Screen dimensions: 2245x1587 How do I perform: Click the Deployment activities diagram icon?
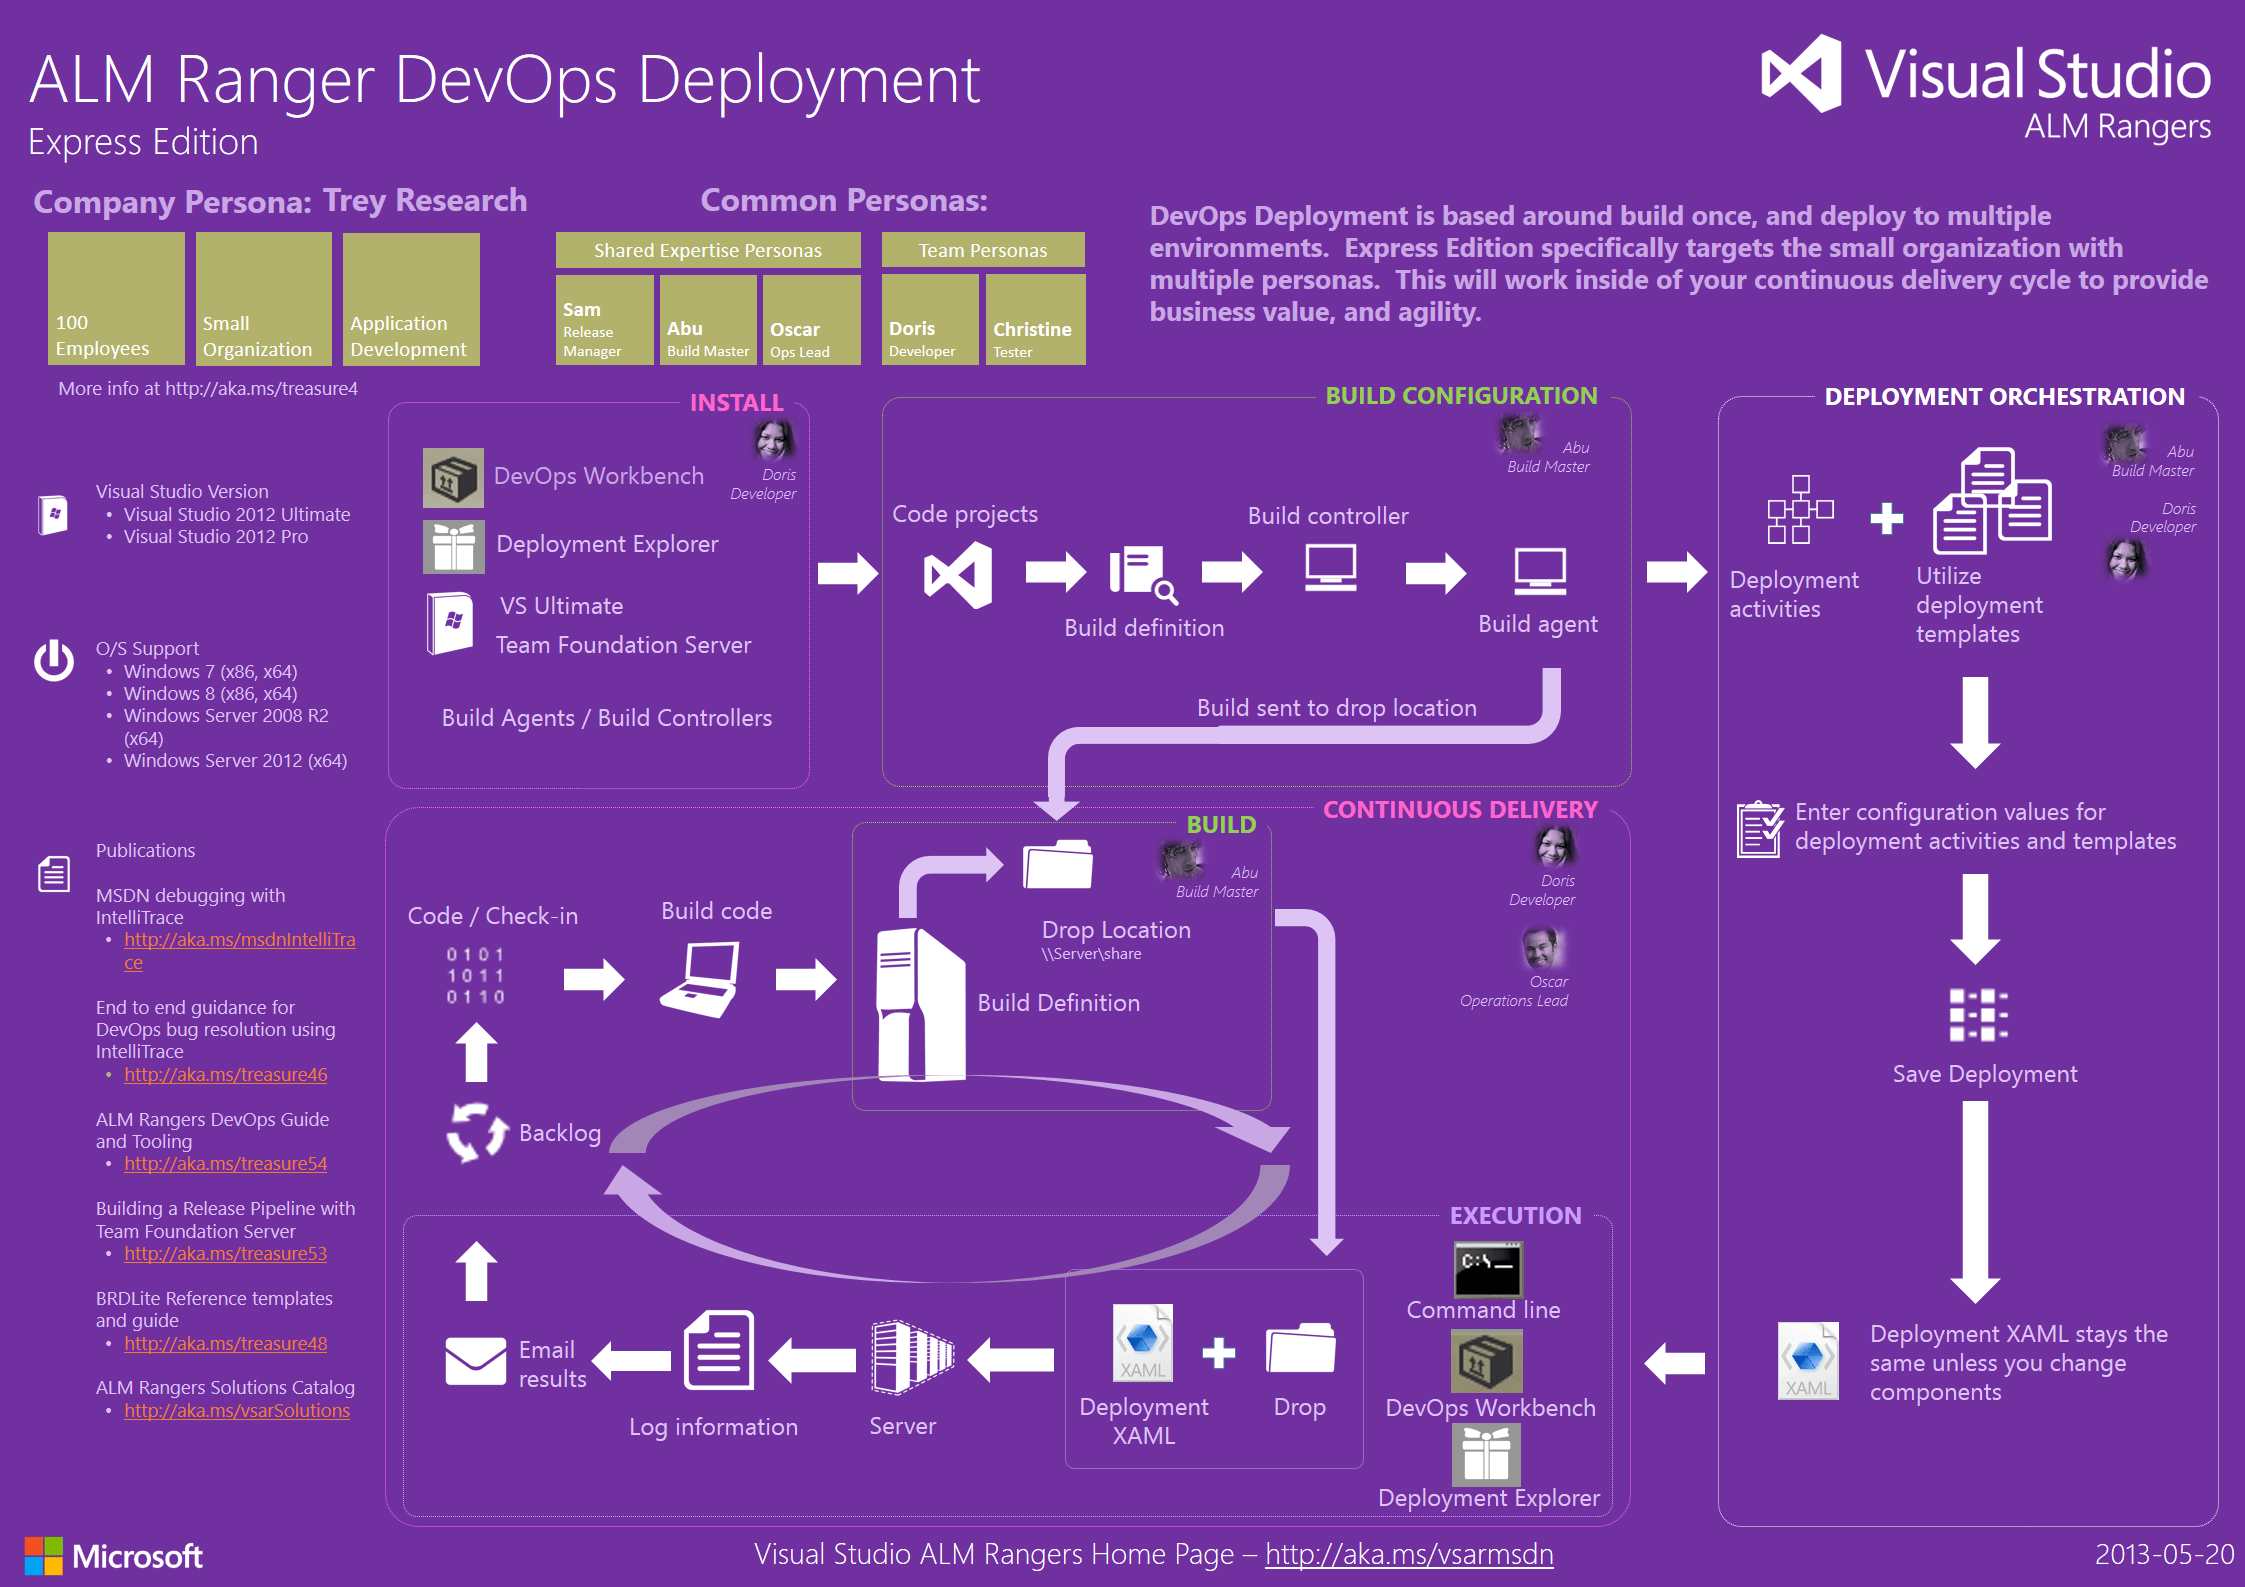[1799, 510]
